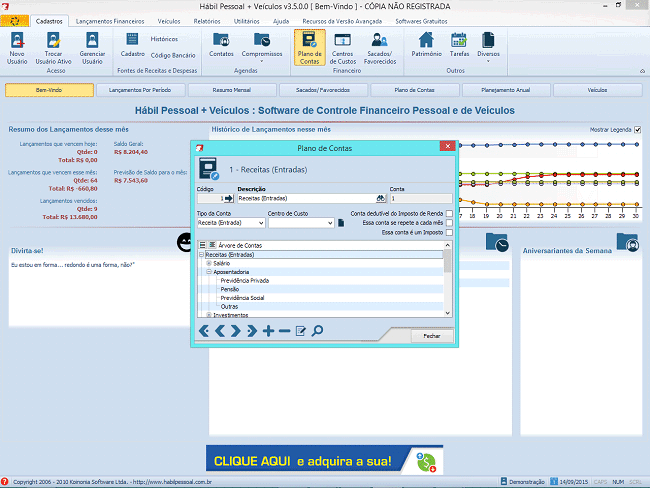This screenshot has height=488, width=650.
Task: Open Centros de Custos
Action: [x=343, y=48]
